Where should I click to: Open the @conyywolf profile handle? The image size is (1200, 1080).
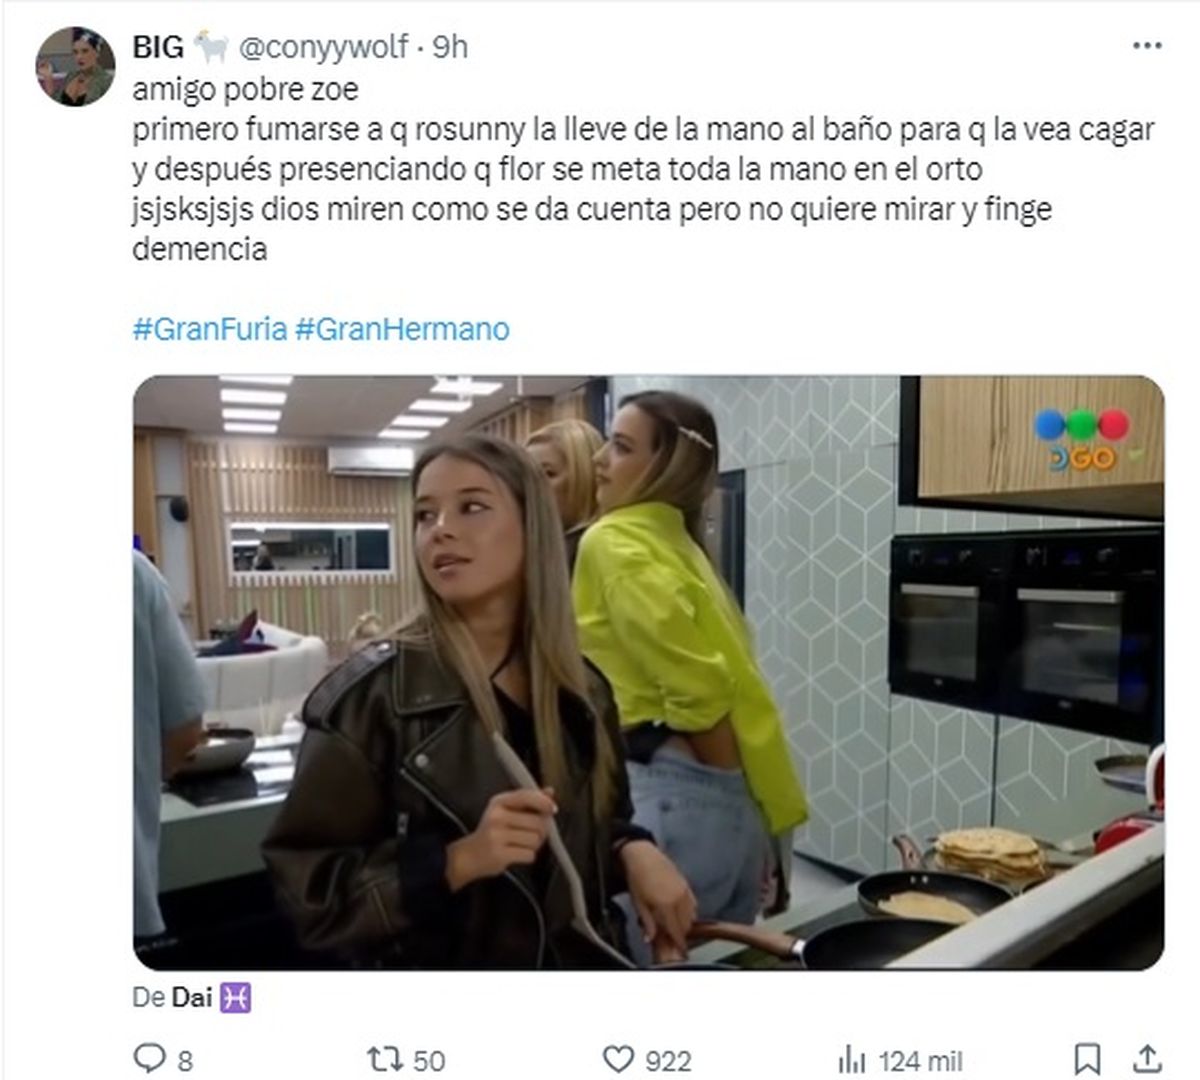[x=323, y=47]
